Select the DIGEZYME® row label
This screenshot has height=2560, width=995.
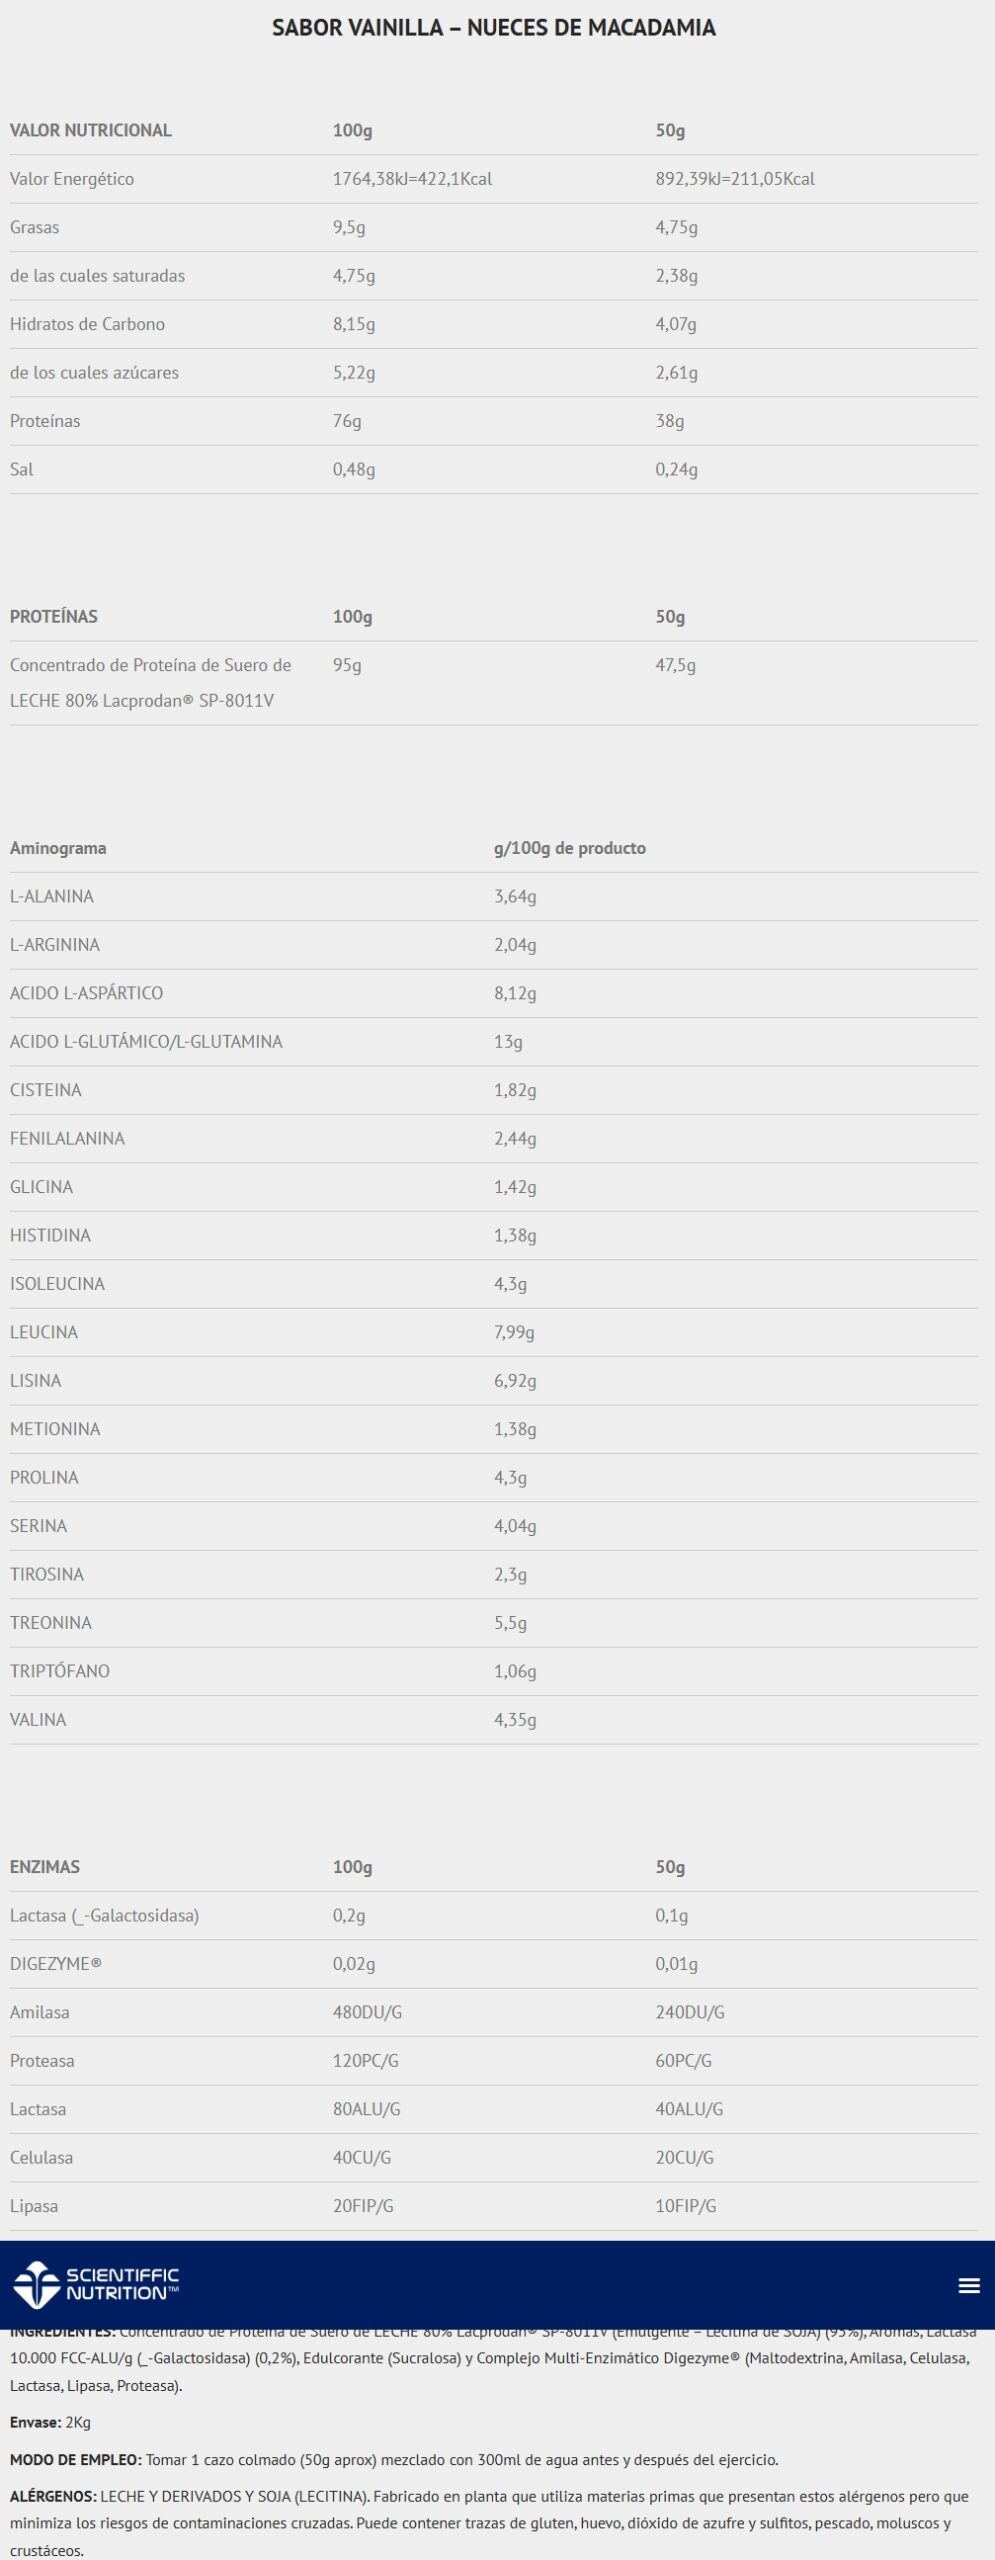tap(56, 1964)
